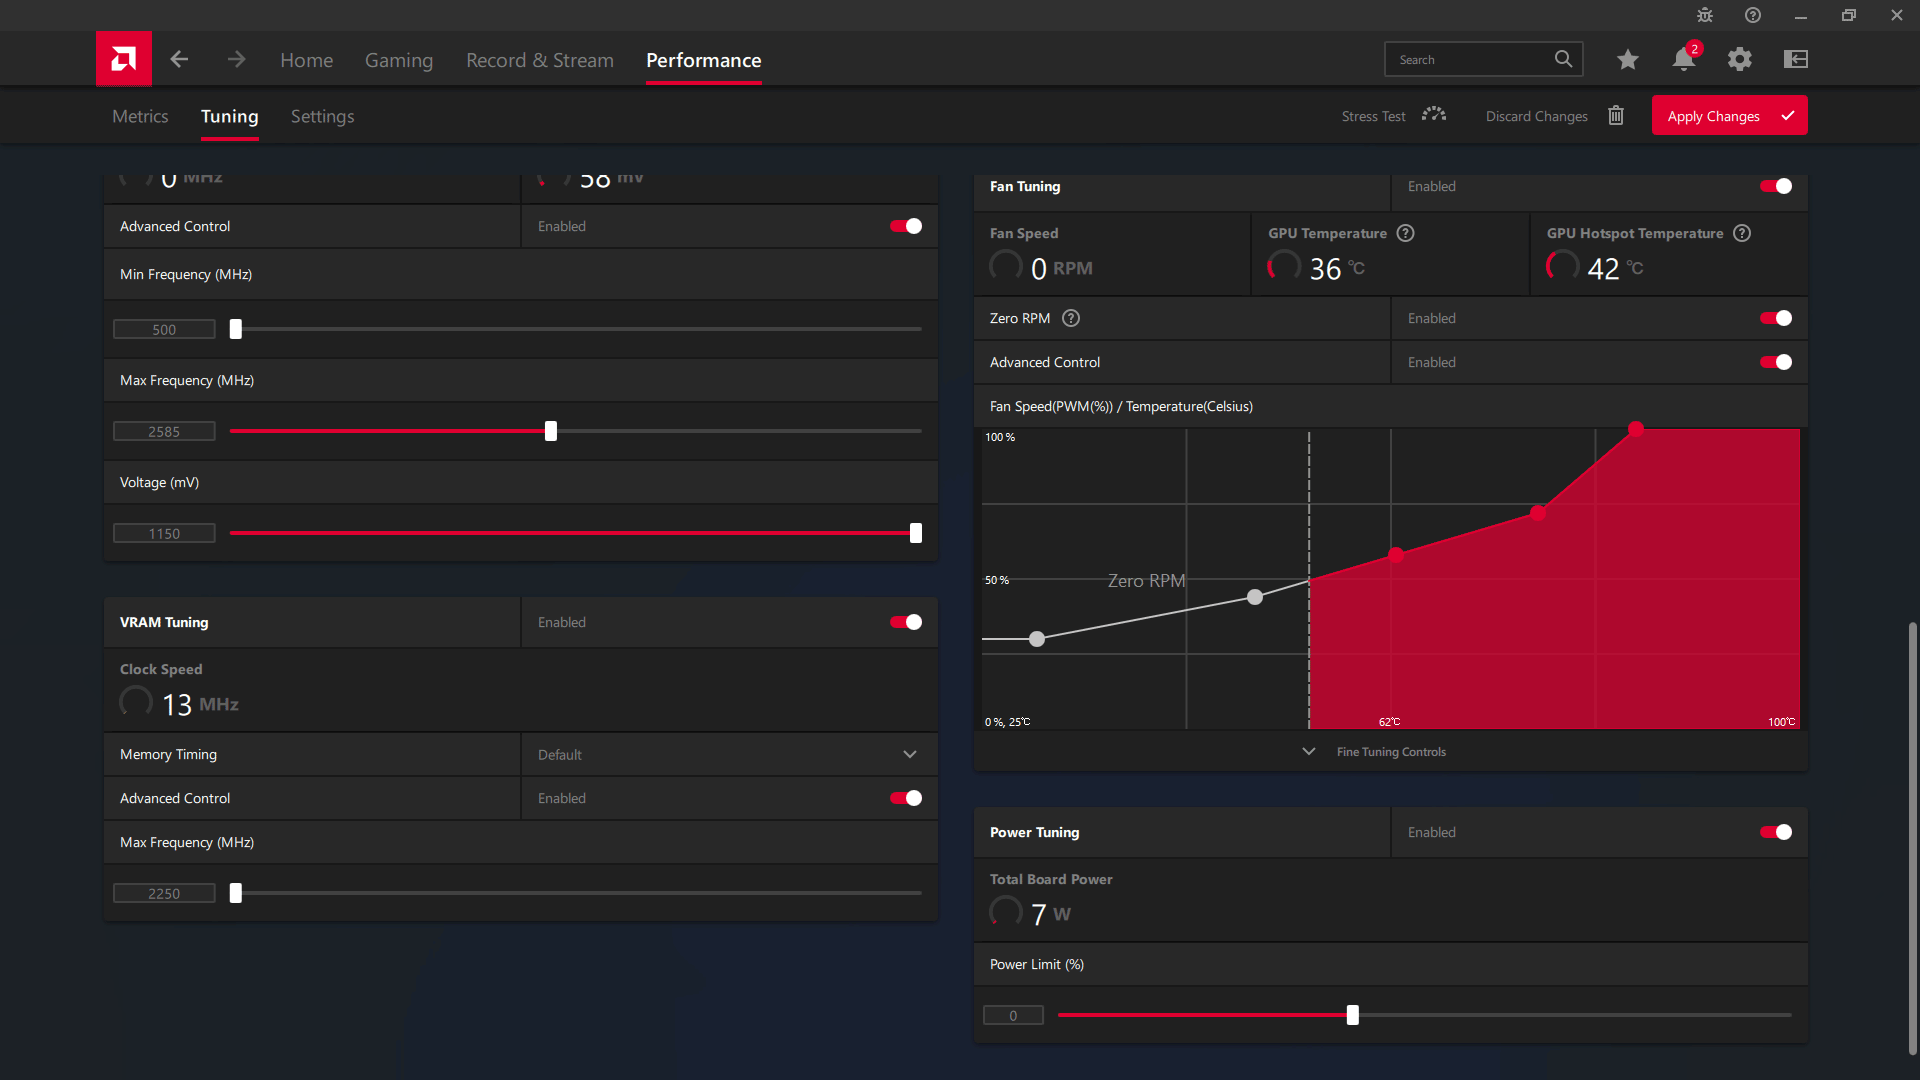Click the discard changes trash icon

(x=1615, y=116)
